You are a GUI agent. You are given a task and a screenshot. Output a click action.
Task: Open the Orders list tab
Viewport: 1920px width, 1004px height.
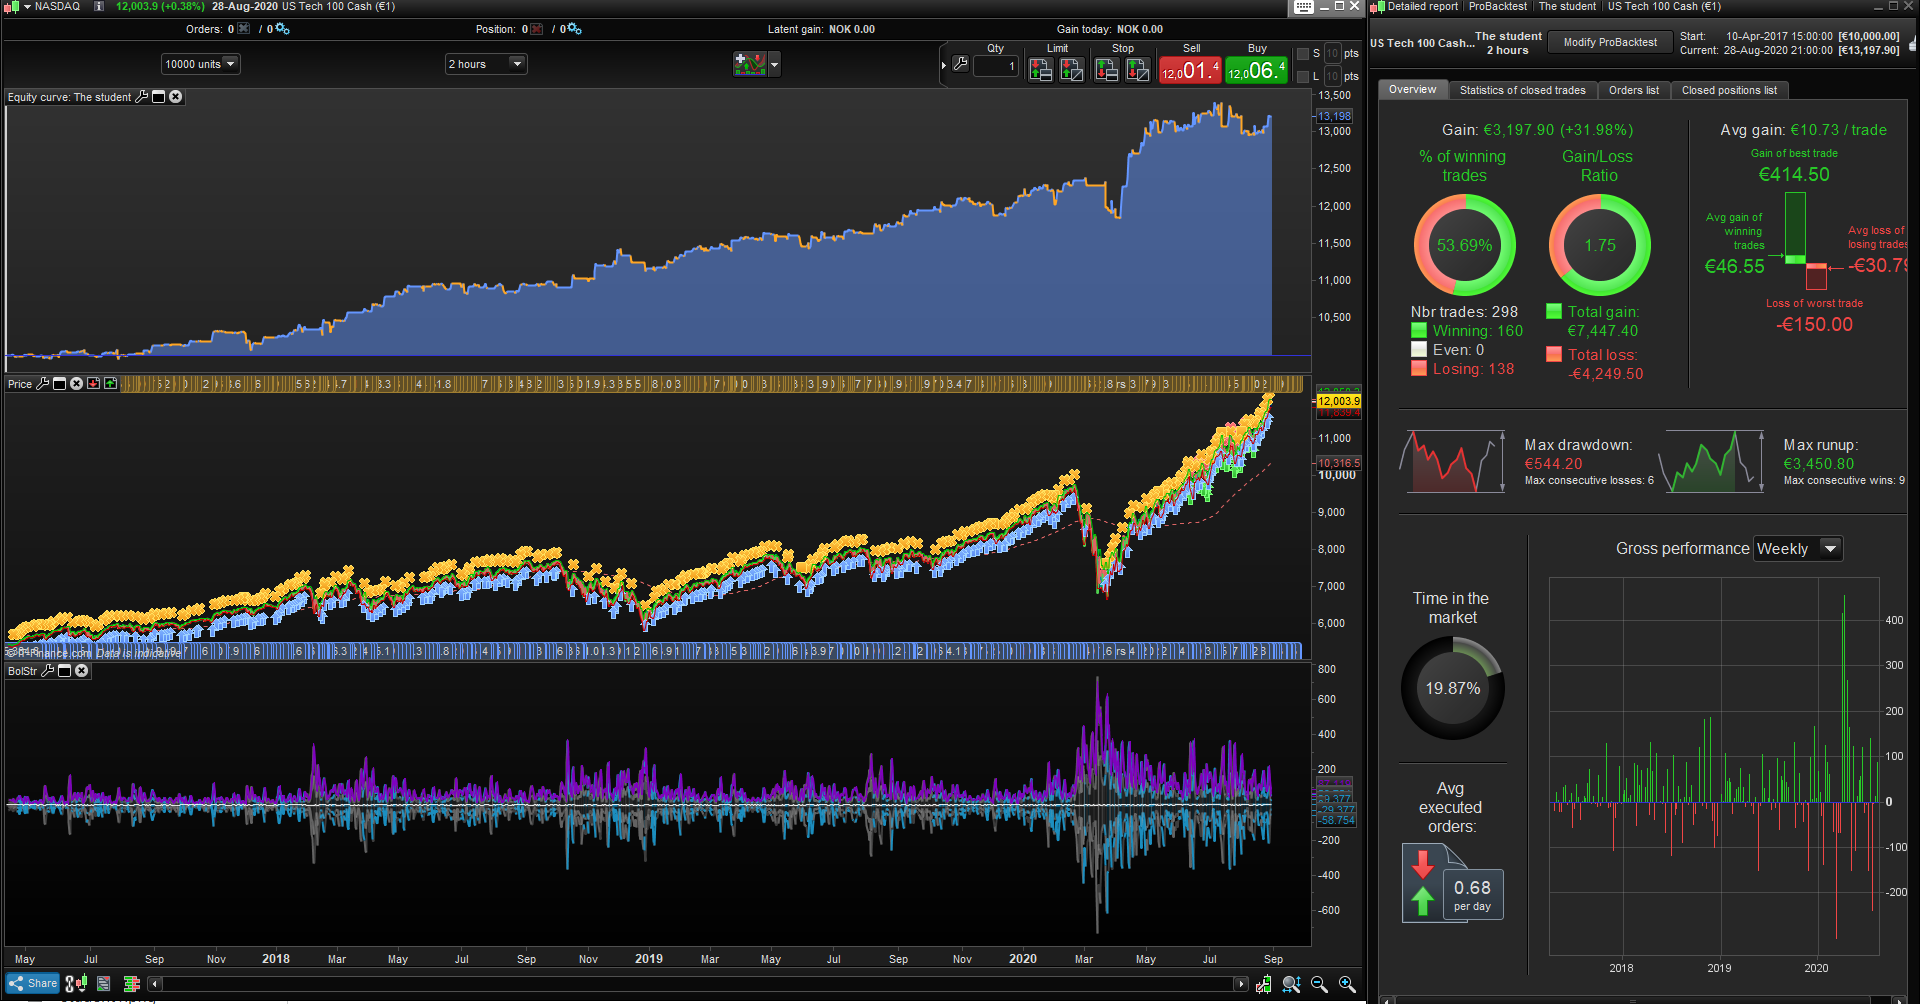tap(1633, 90)
